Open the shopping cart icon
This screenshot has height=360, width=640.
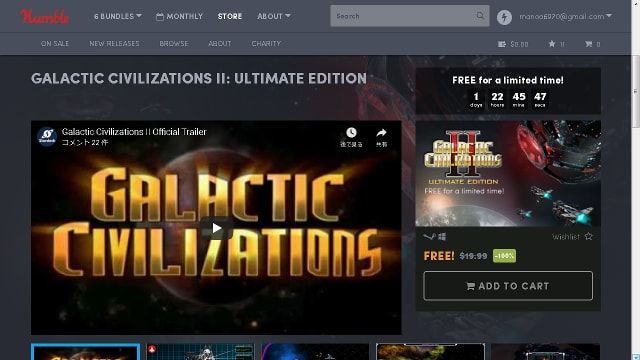[588, 44]
